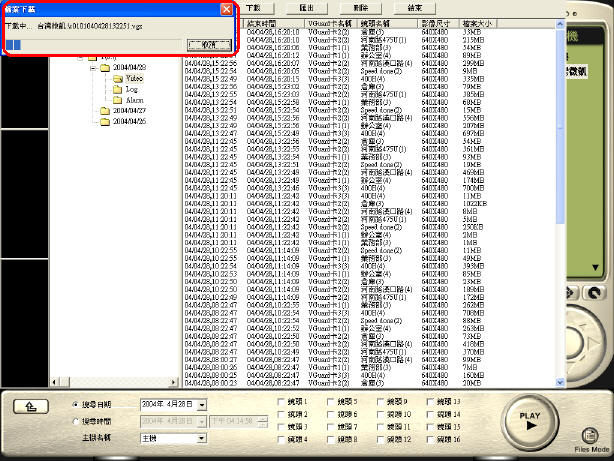This screenshot has height=461, width=614.
Task: Check the 鏡頭 4 checkbox
Action: tap(281, 440)
